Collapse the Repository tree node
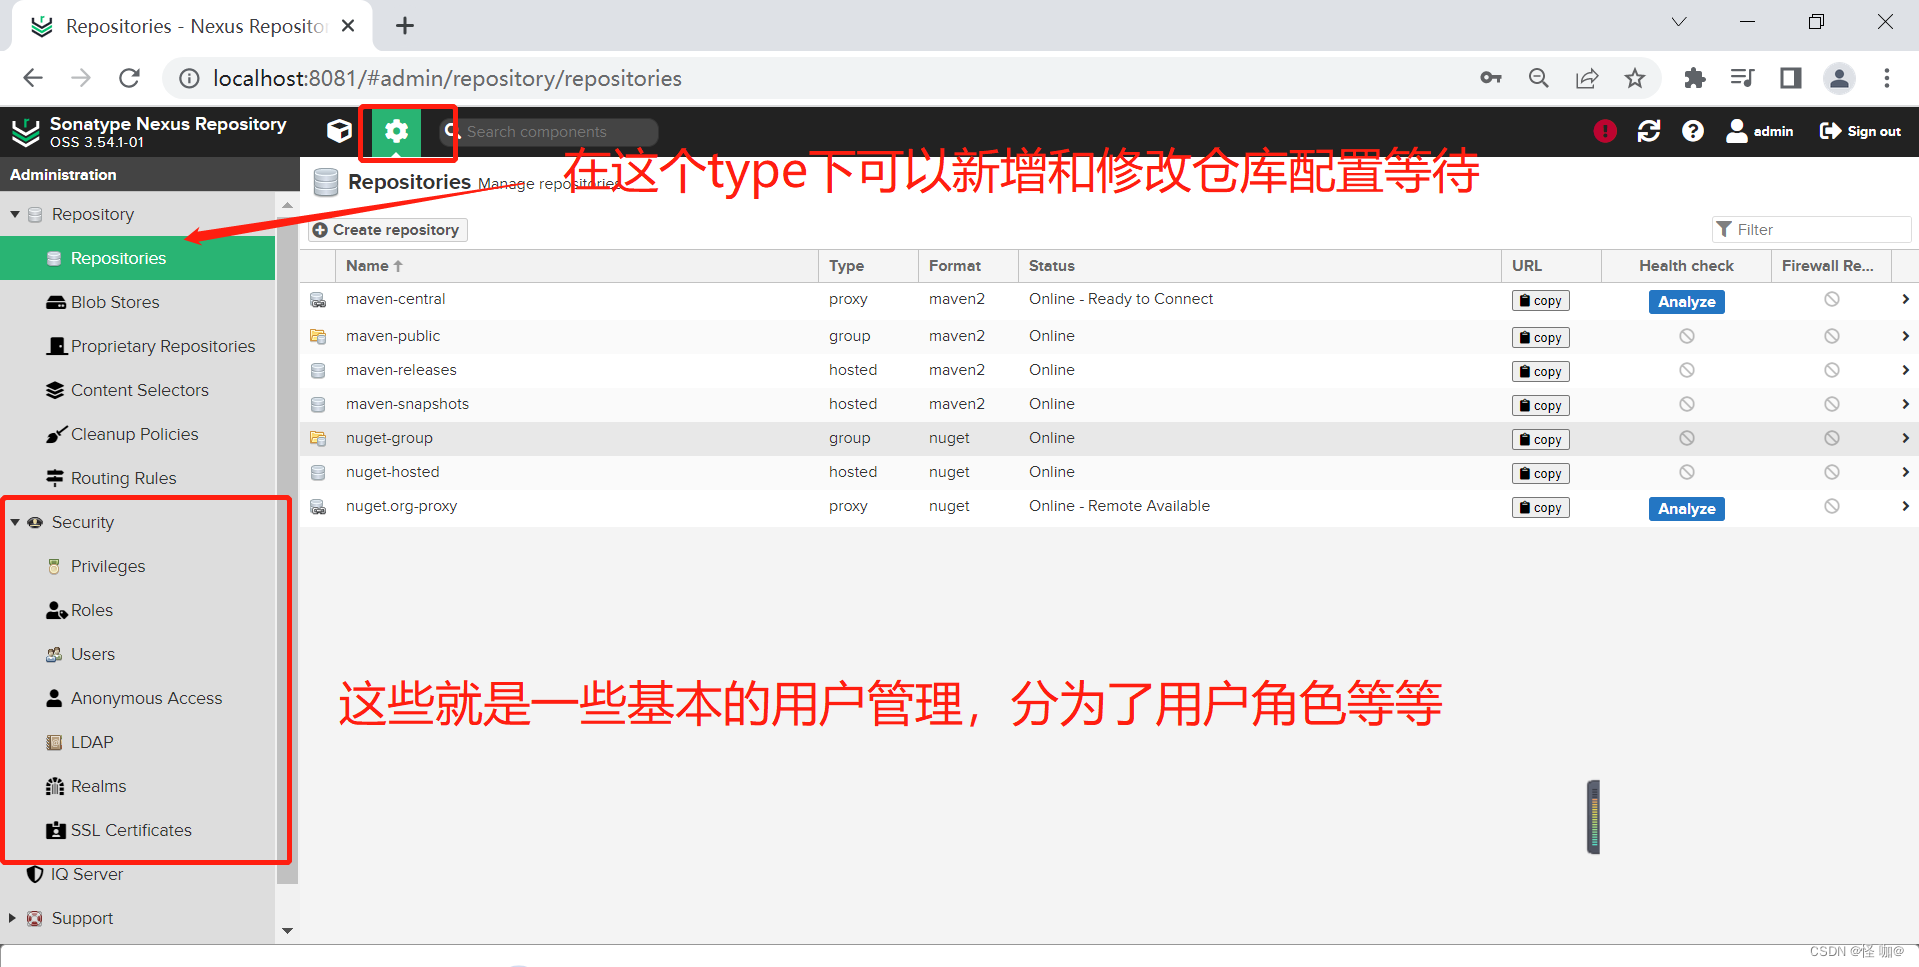The width and height of the screenshot is (1919, 967). tap(15, 214)
